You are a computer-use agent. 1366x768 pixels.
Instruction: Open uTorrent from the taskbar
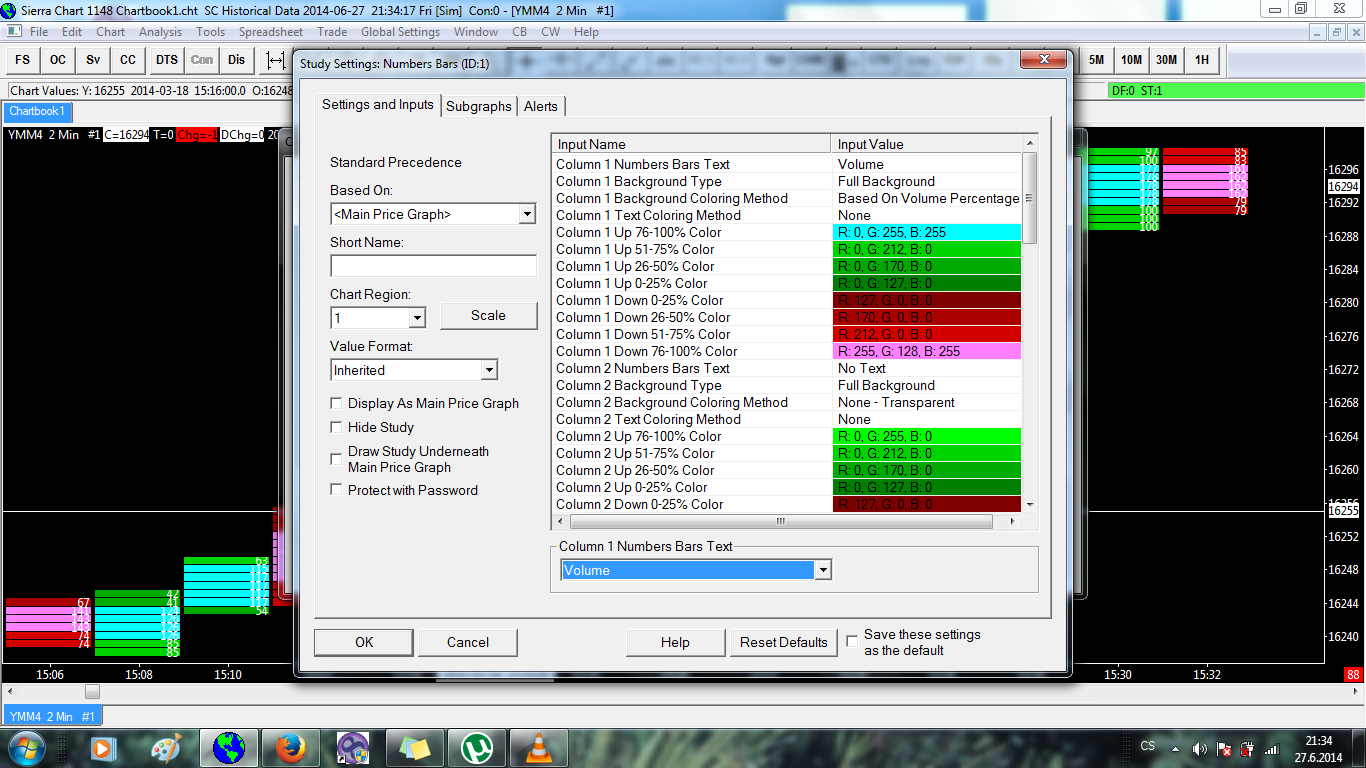(477, 748)
